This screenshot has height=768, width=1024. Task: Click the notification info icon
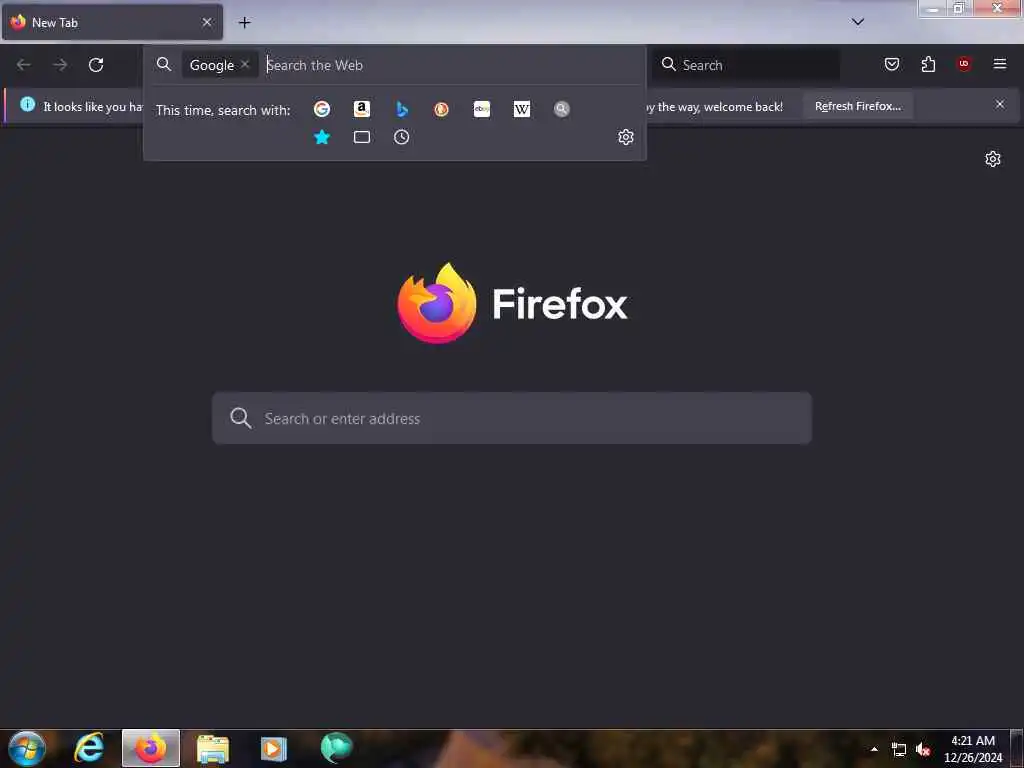(27, 104)
